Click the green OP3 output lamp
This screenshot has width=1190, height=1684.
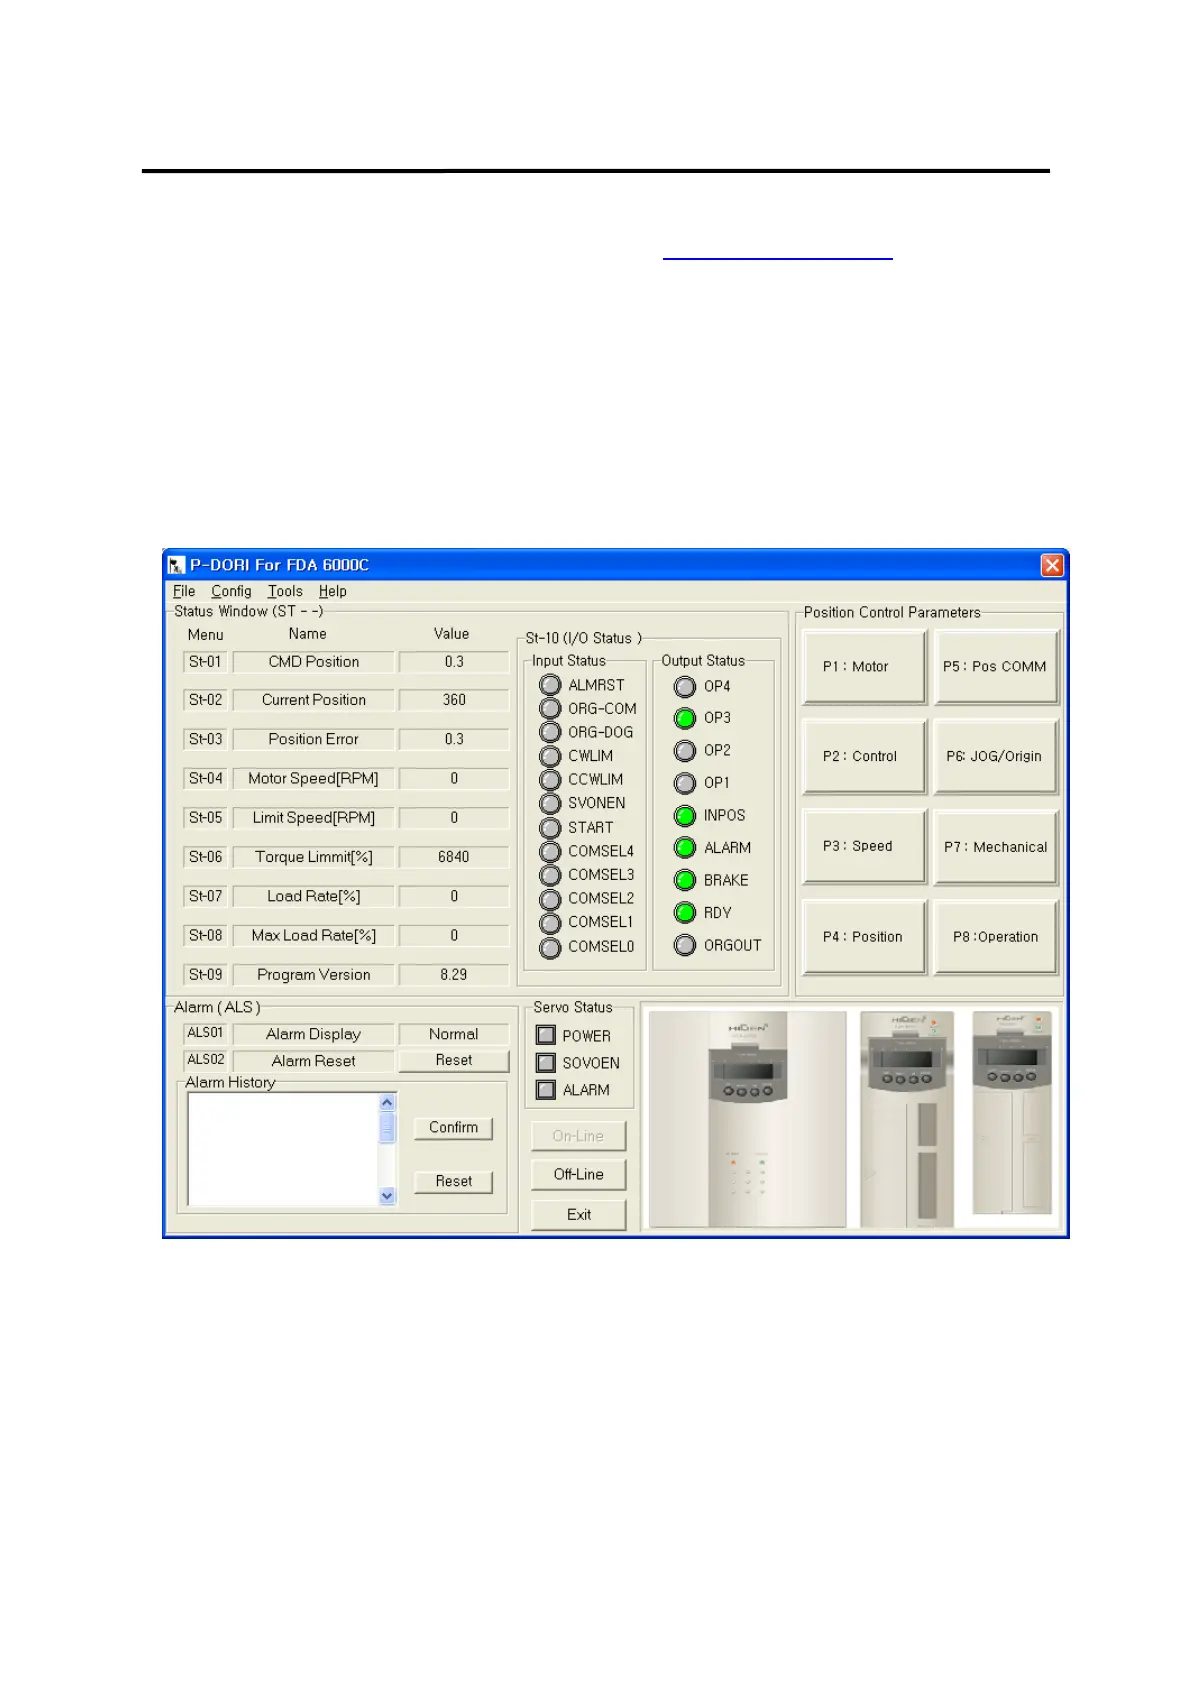tap(685, 718)
